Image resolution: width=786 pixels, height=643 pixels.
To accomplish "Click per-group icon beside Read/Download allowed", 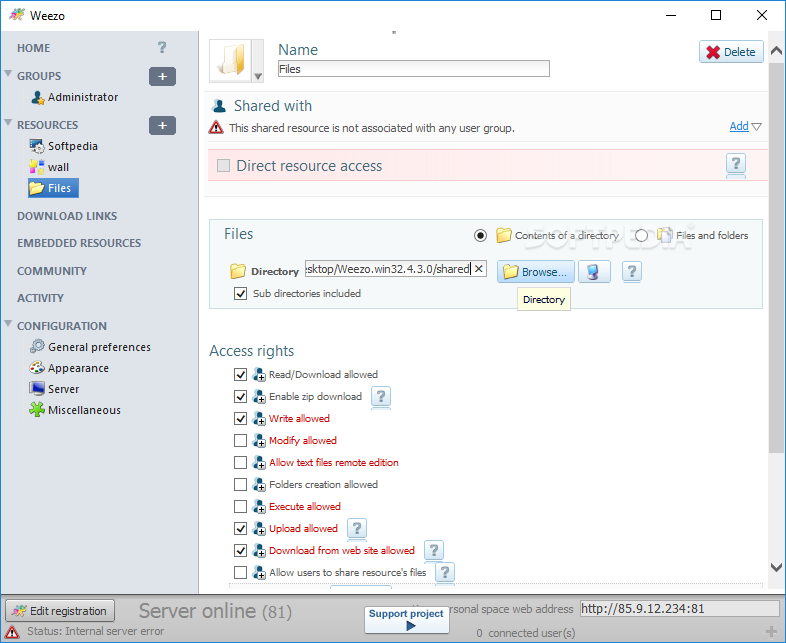I will [259, 374].
